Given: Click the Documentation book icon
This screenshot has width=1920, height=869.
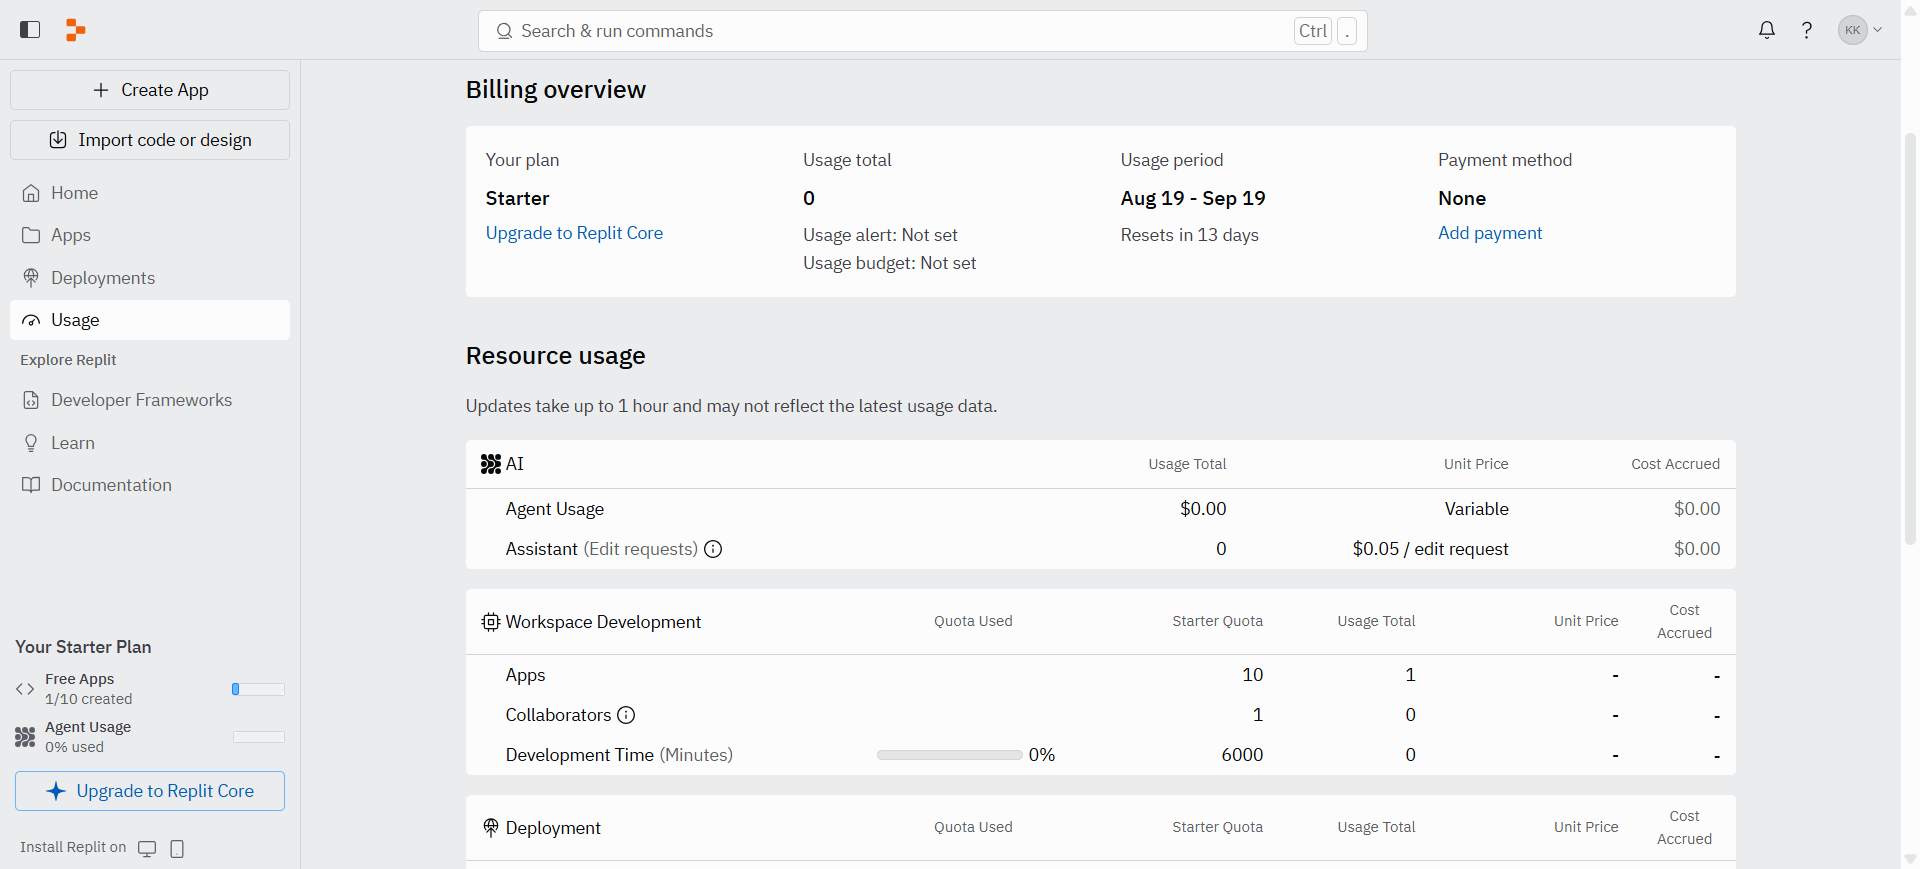Looking at the screenshot, I should coord(31,485).
